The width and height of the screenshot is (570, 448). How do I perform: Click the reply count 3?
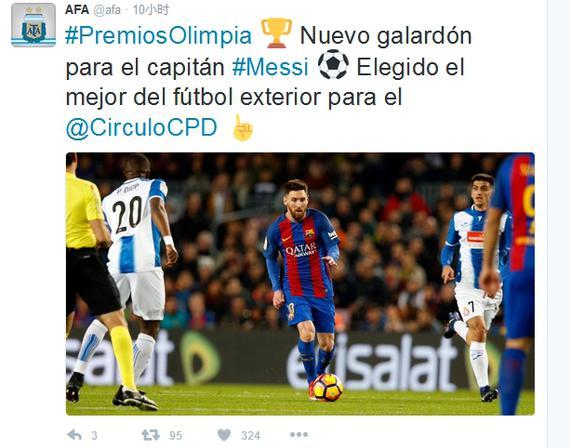tap(94, 435)
